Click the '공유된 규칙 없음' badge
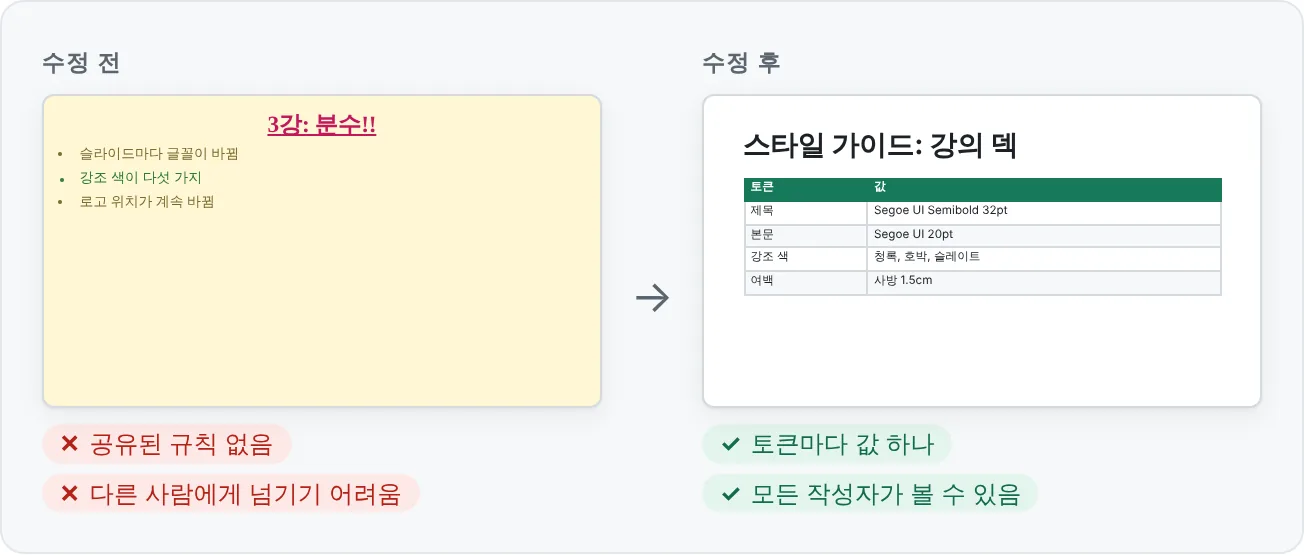The image size is (1304, 556). coord(167,445)
